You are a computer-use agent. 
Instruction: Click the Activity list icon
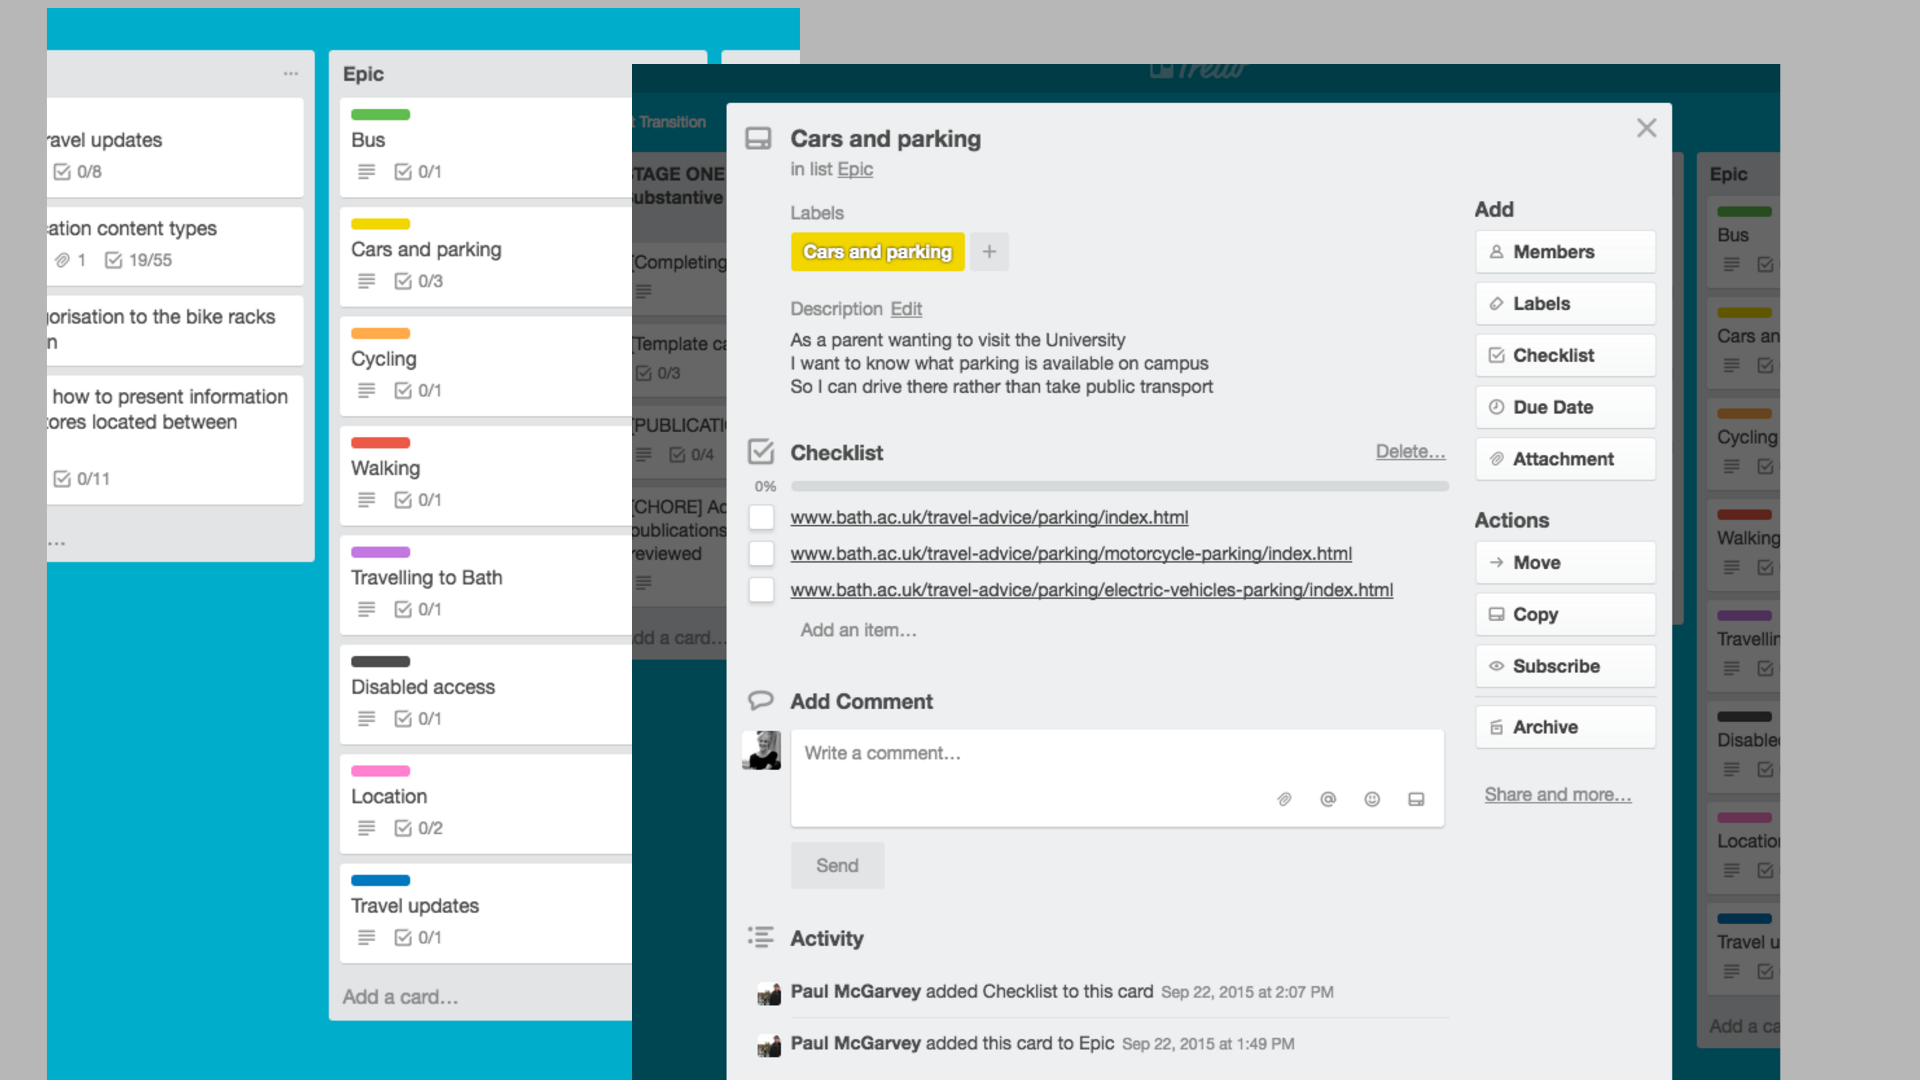point(761,937)
